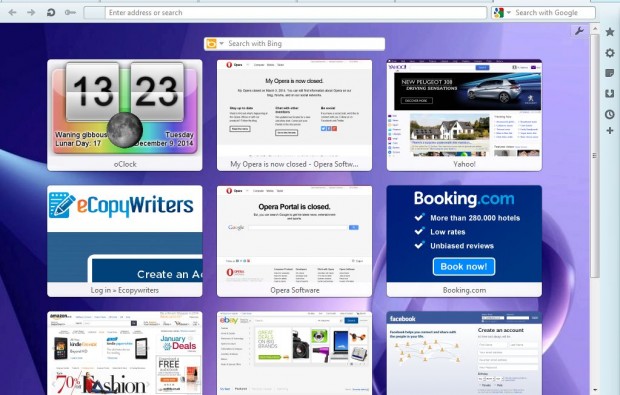Reload the page with the refresh icon
Viewport: 620px width, 395px height.
point(51,13)
